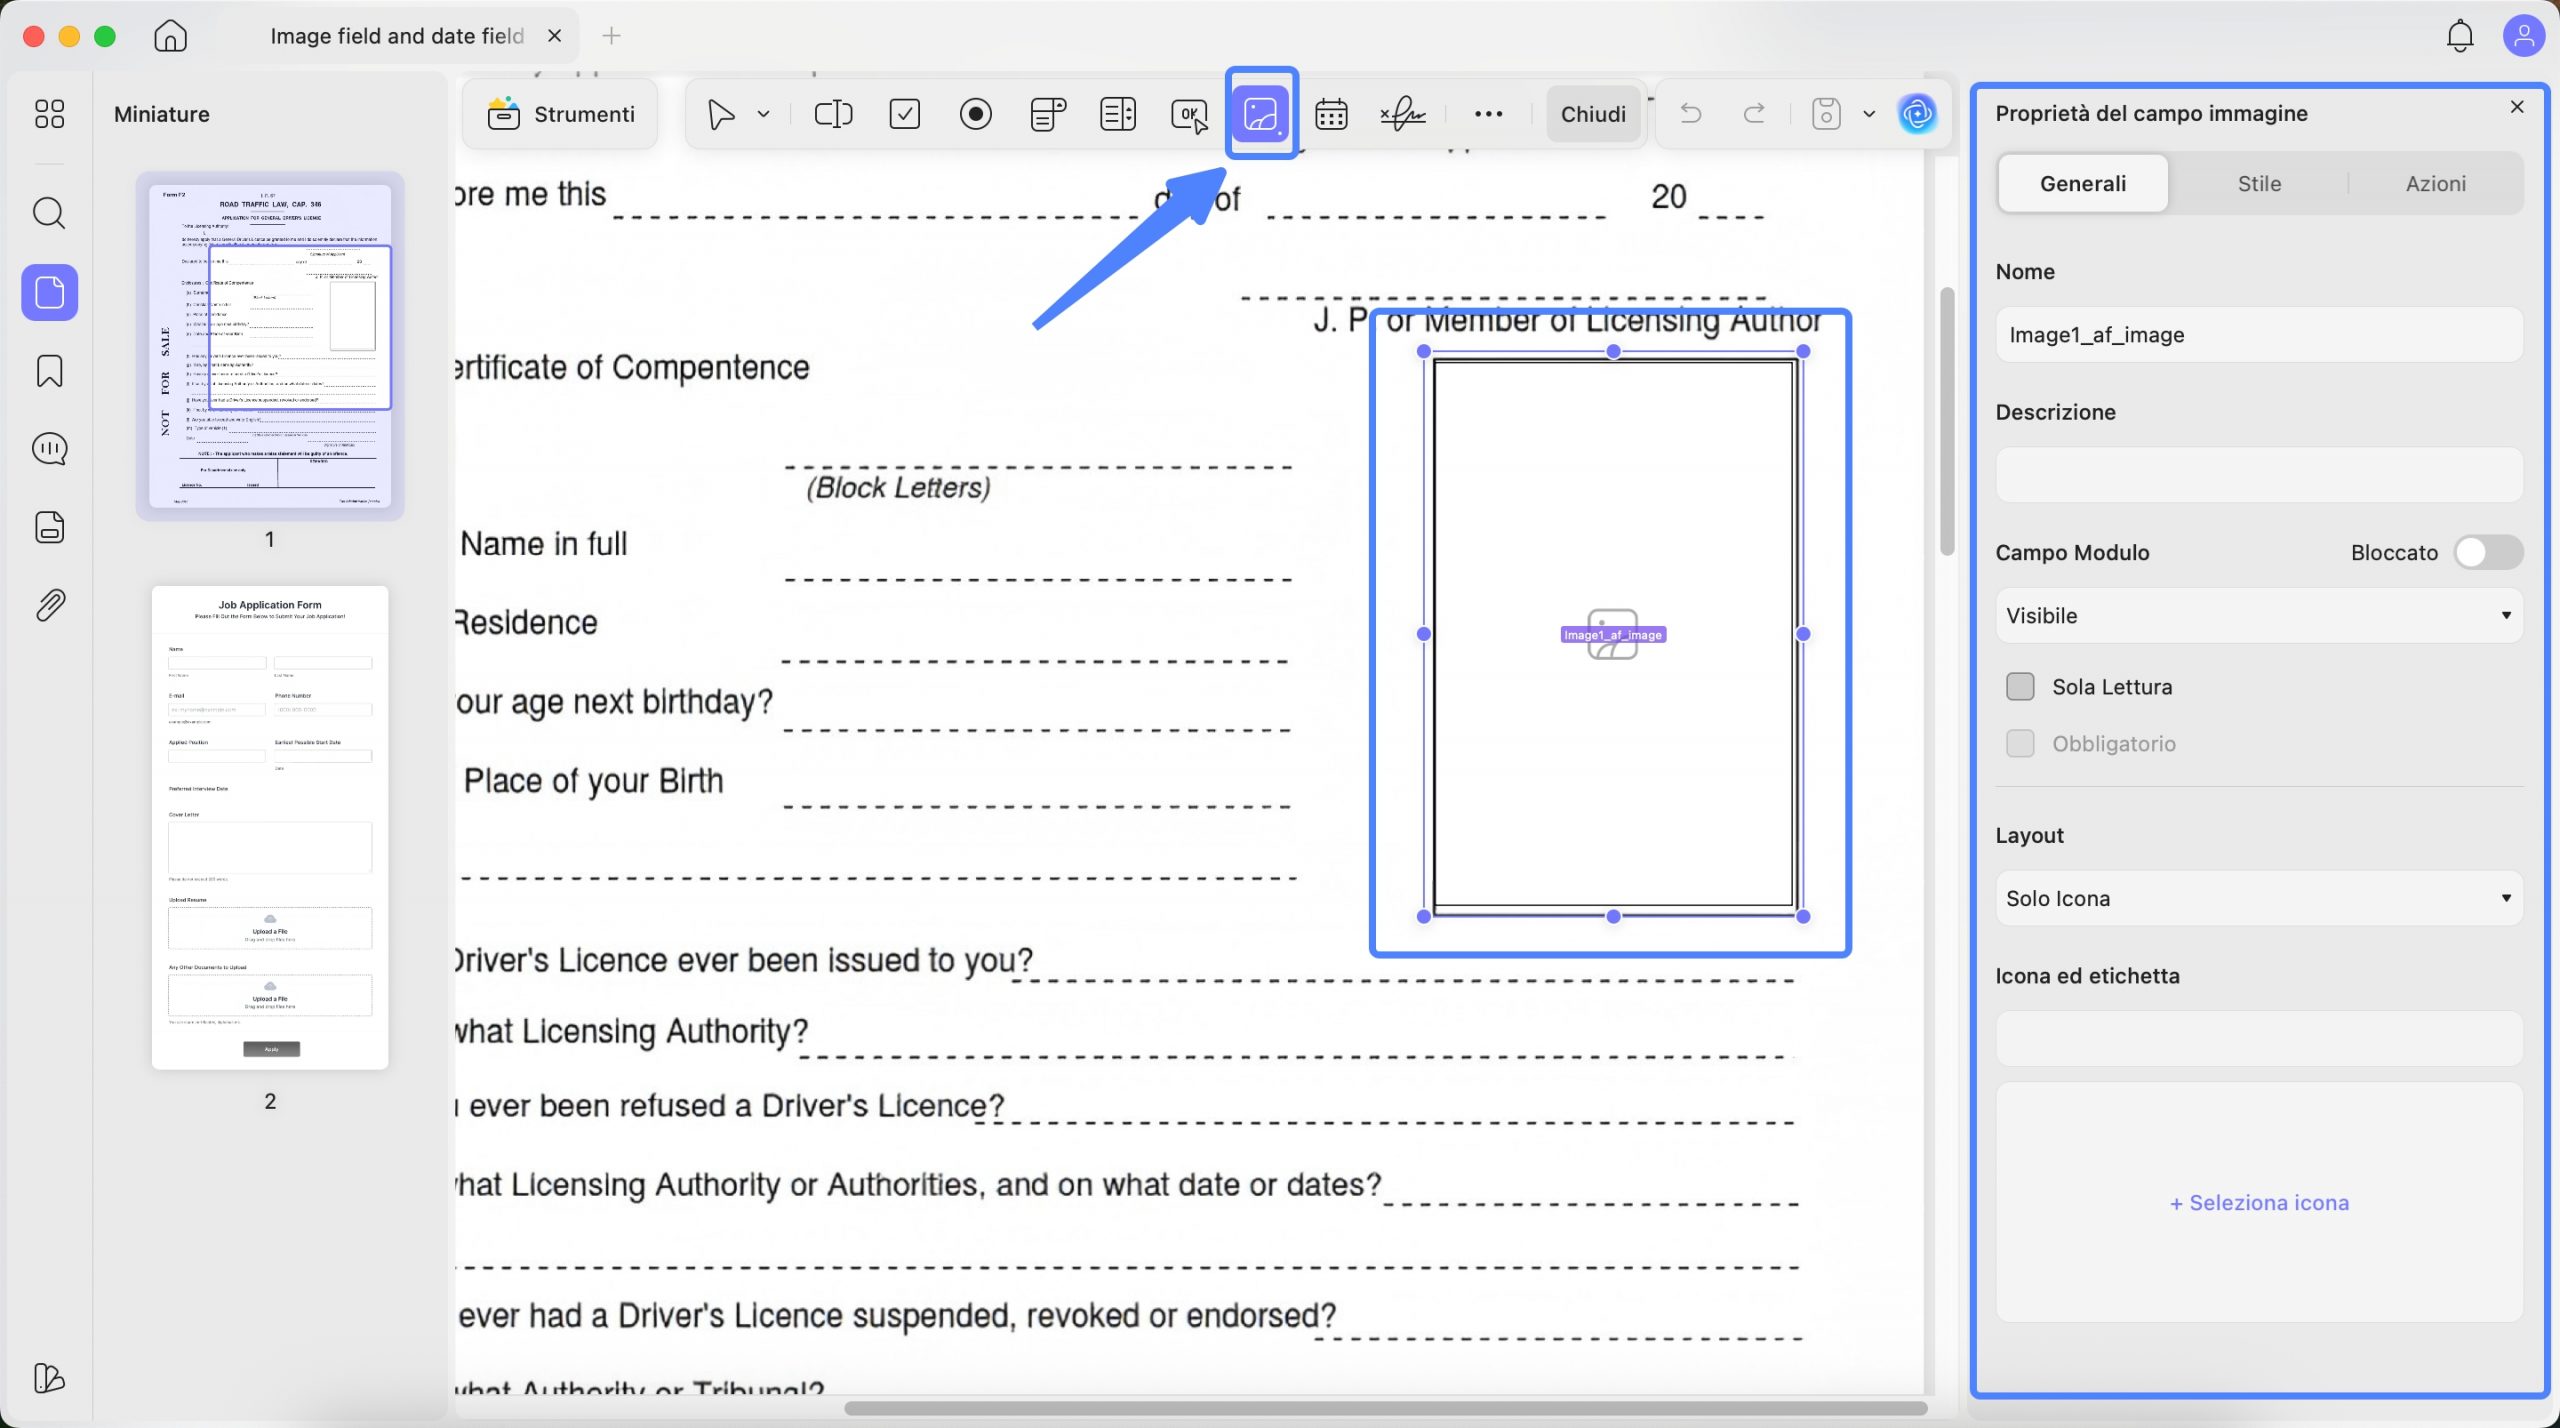Viewport: 2560px width, 1428px height.
Task: Open the home screen icon
Action: click(170, 36)
